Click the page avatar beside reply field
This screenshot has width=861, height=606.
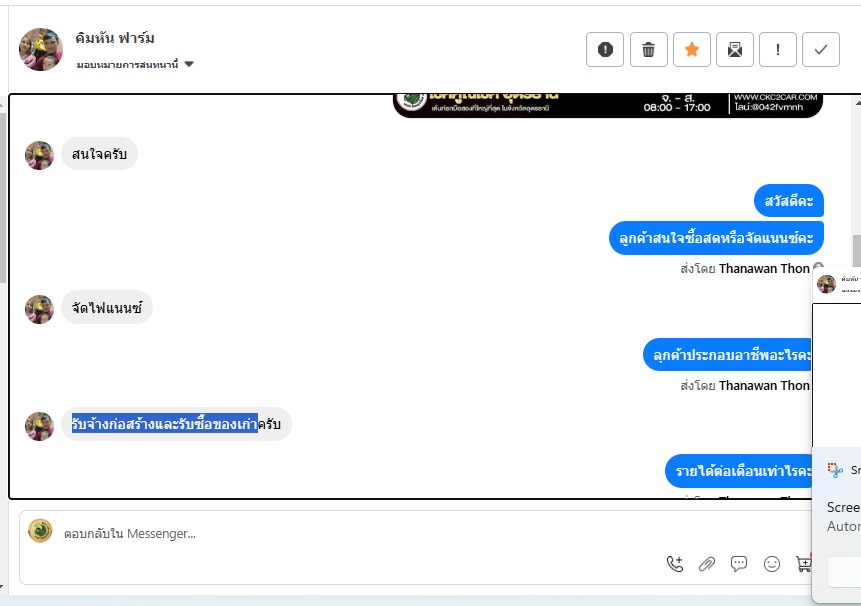point(40,531)
